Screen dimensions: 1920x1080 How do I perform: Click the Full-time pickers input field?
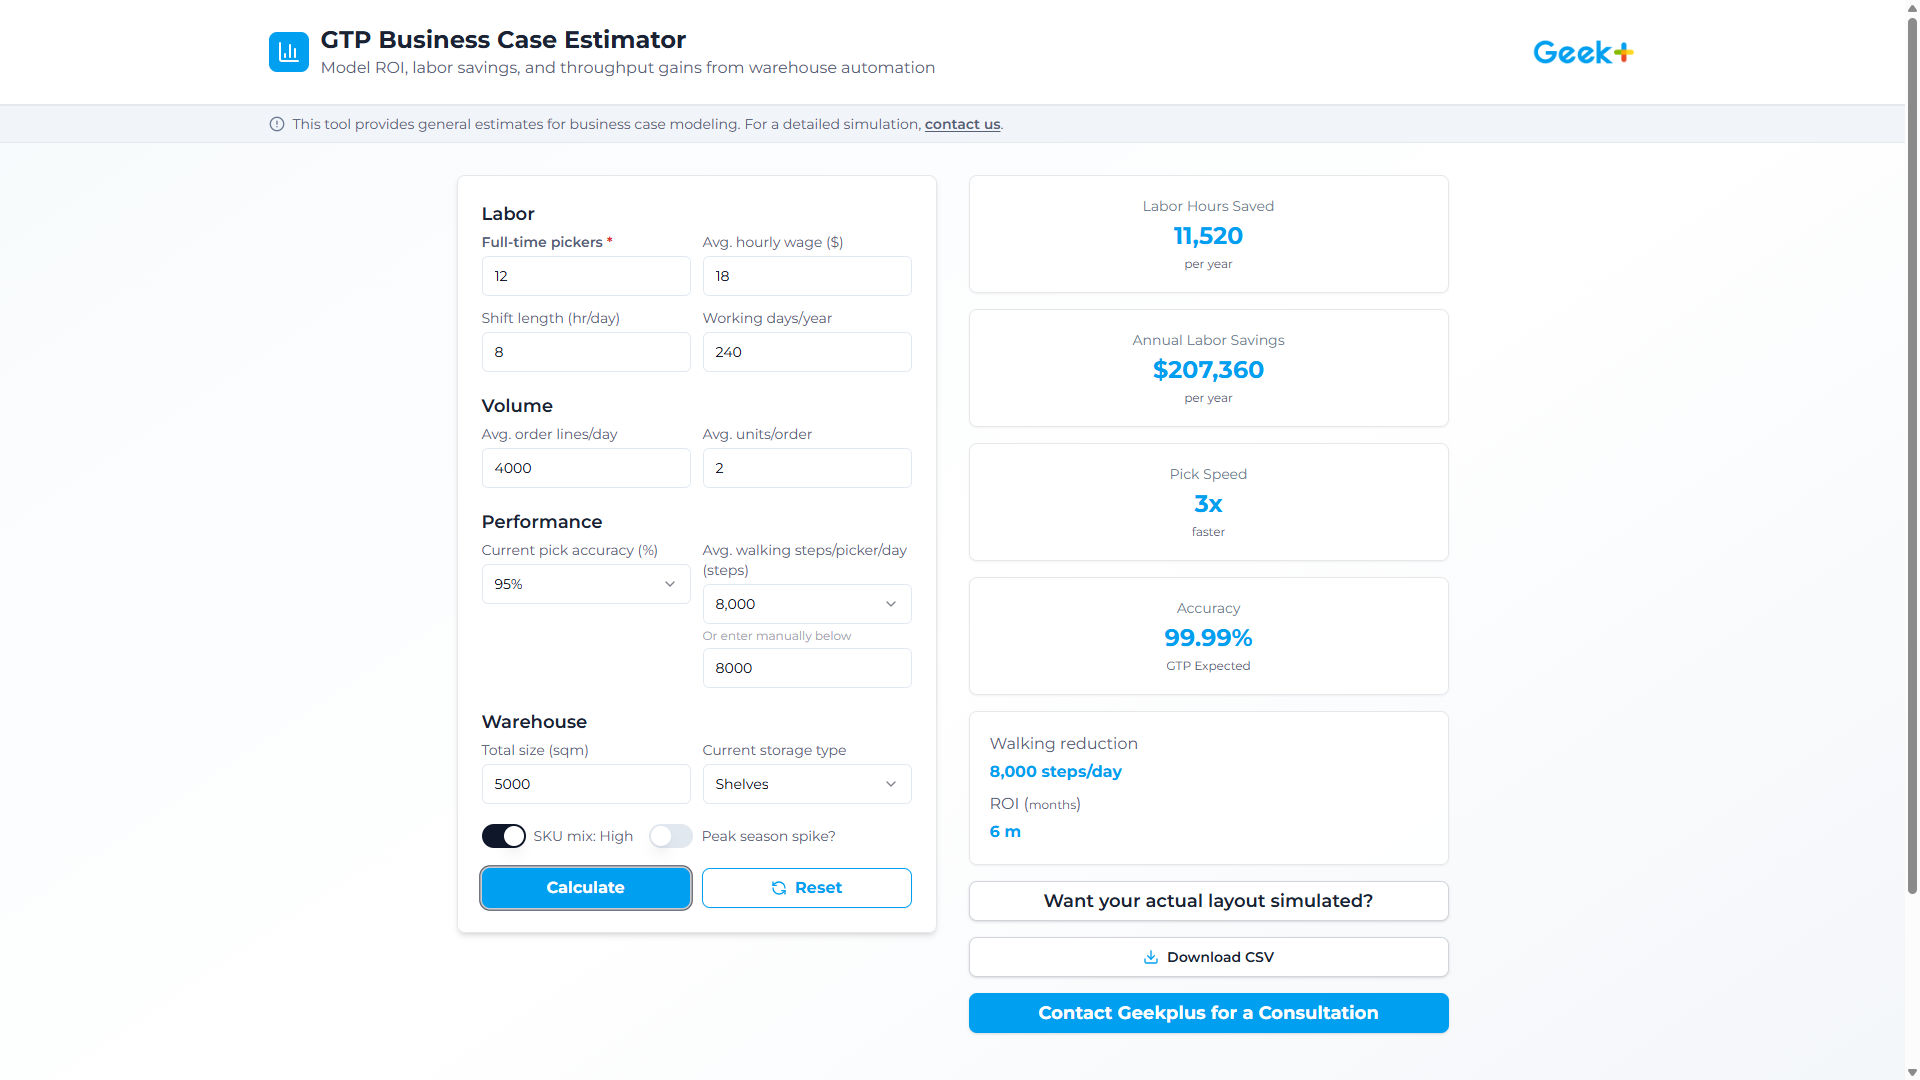click(x=585, y=276)
